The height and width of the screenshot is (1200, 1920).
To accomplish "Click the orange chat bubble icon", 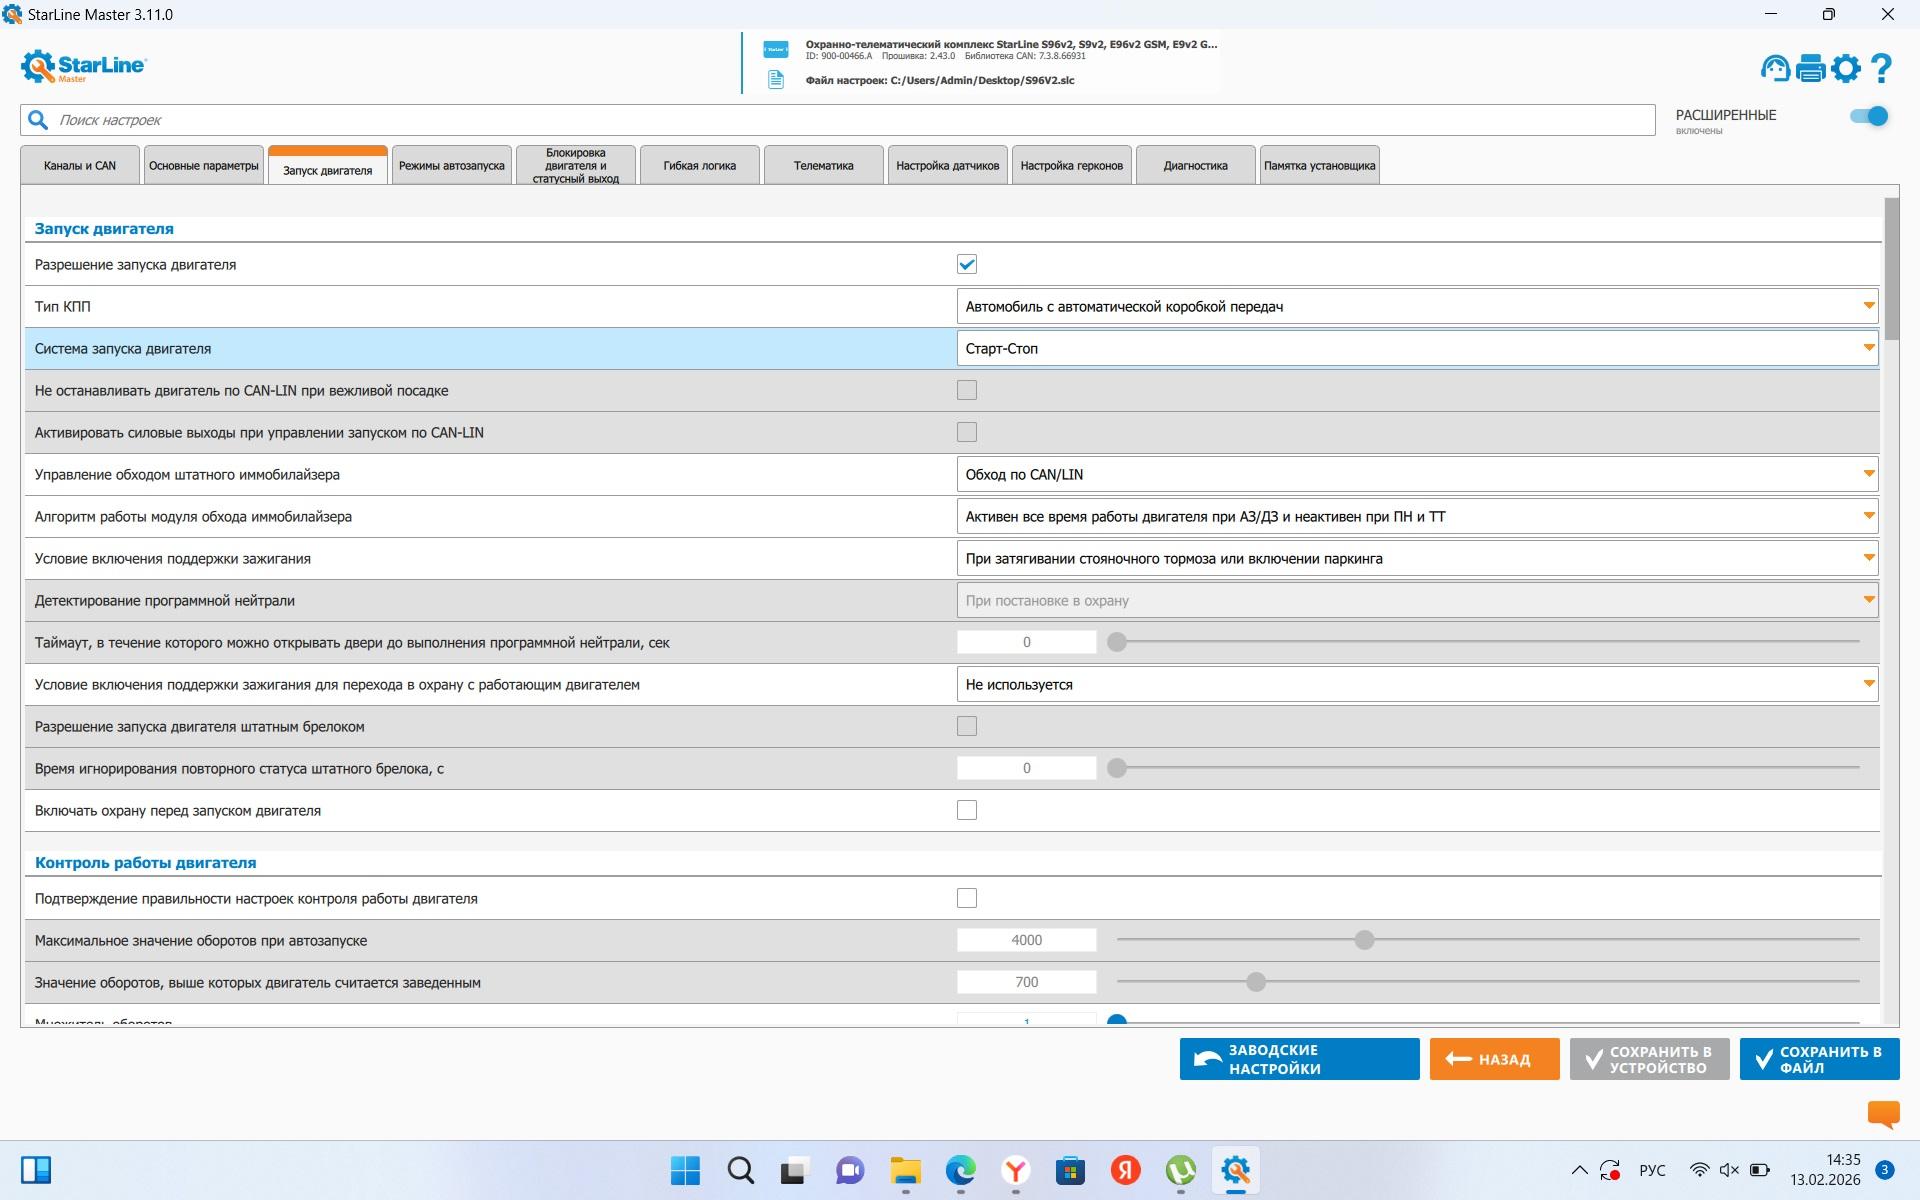I will pyautogui.click(x=1883, y=1113).
